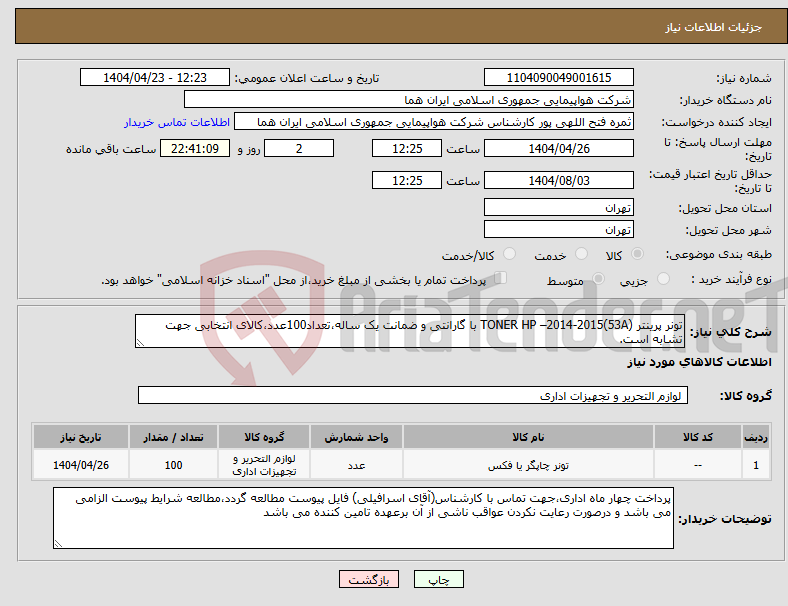Viewport: 788px width, 606px height.
Task: Click the description textarea resize handle
Action: click(x=140, y=343)
